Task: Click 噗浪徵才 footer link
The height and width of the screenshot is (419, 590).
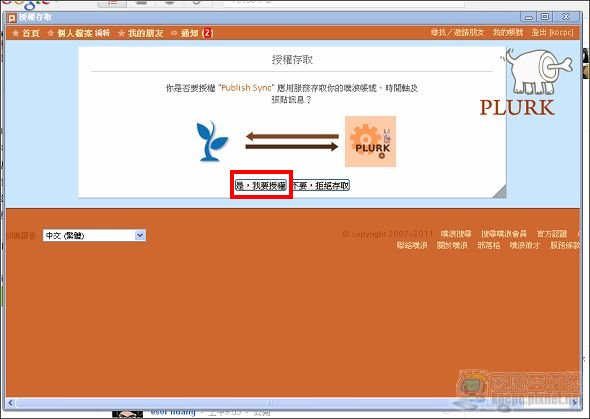Action: click(525, 246)
